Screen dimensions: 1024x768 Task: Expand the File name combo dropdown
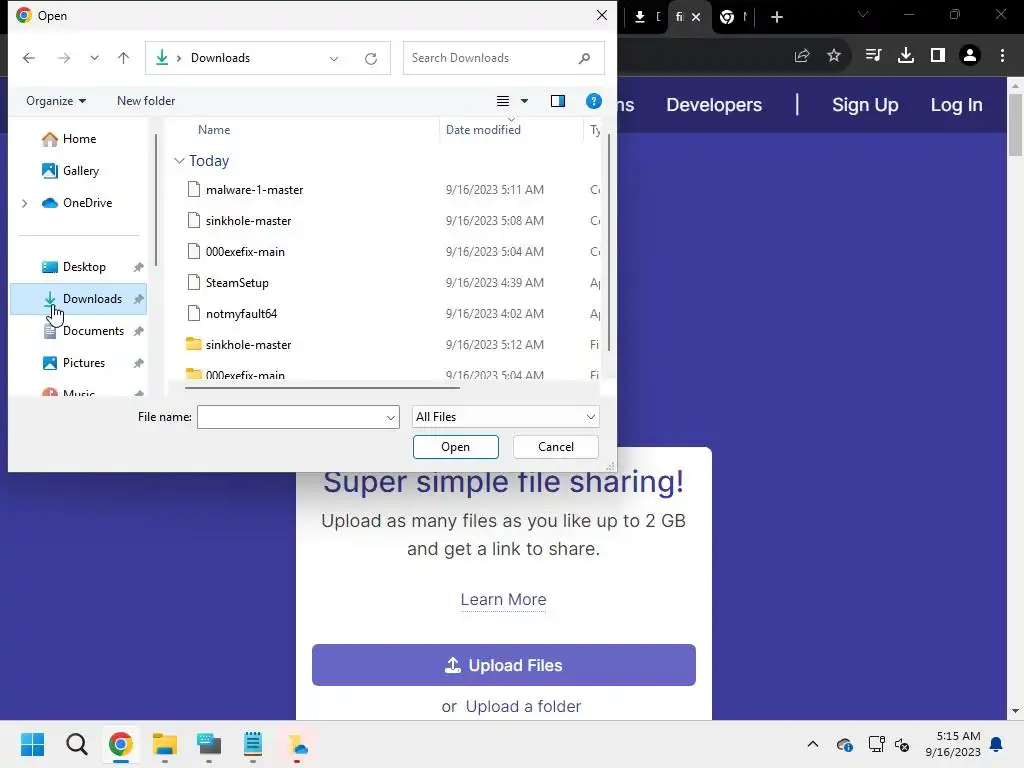coord(391,417)
